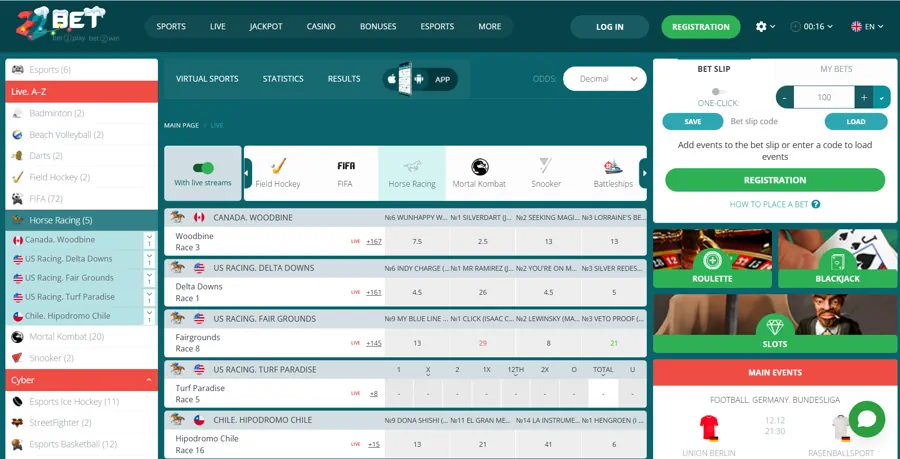Open Esports (6) in sidebar
The image size is (900, 459).
[x=82, y=69]
